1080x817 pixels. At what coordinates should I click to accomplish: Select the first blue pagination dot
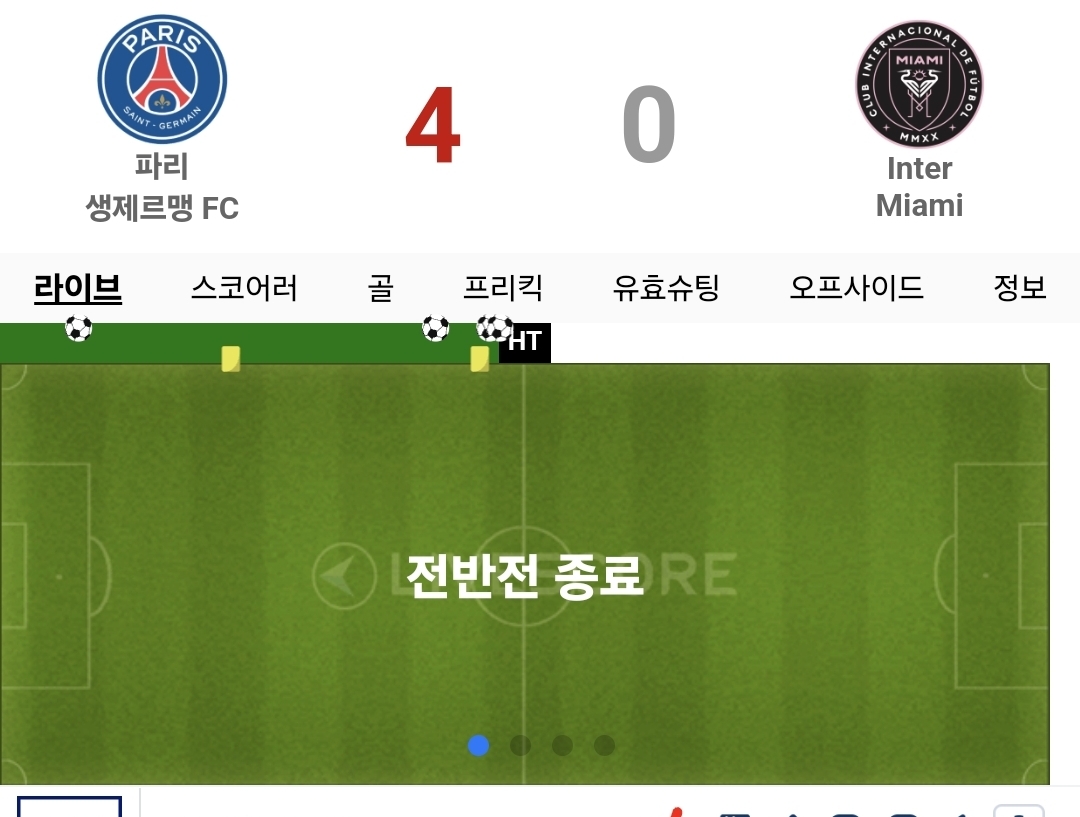pyautogui.click(x=479, y=745)
